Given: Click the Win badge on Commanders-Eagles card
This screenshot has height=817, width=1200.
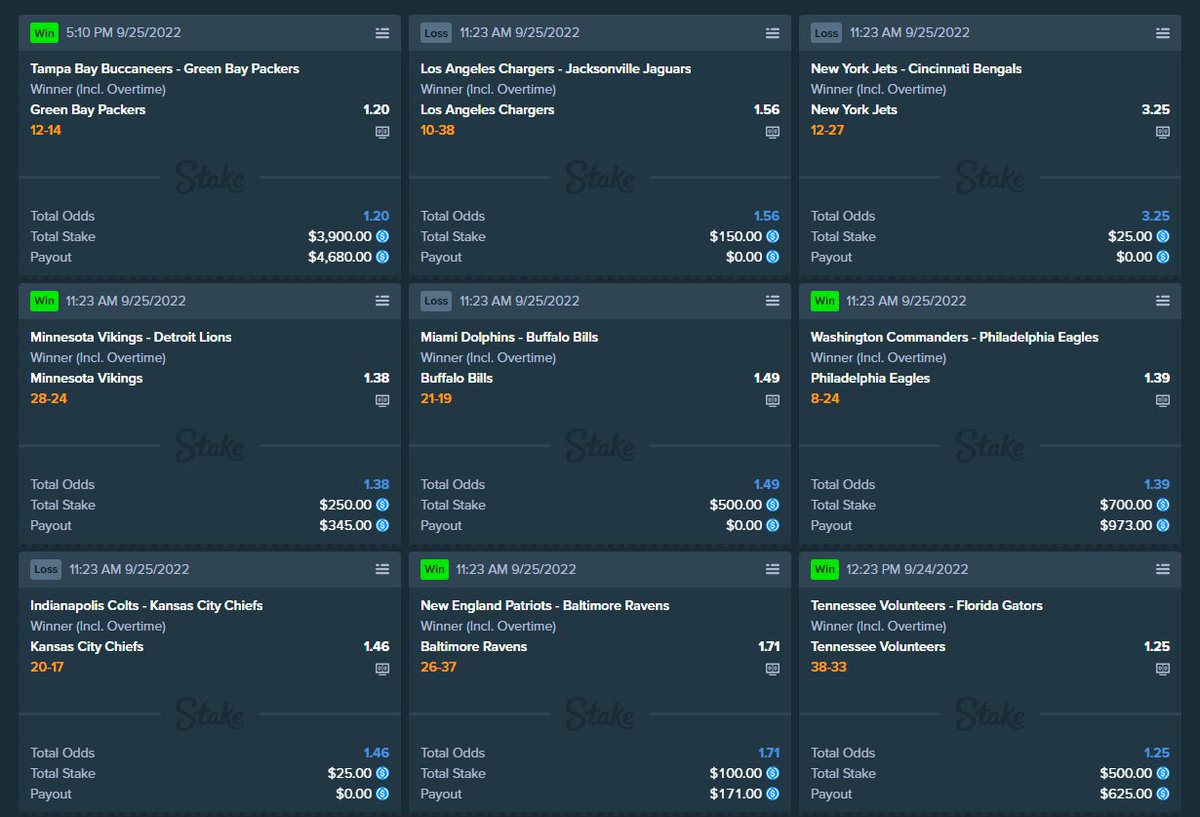Looking at the screenshot, I should click(825, 301).
